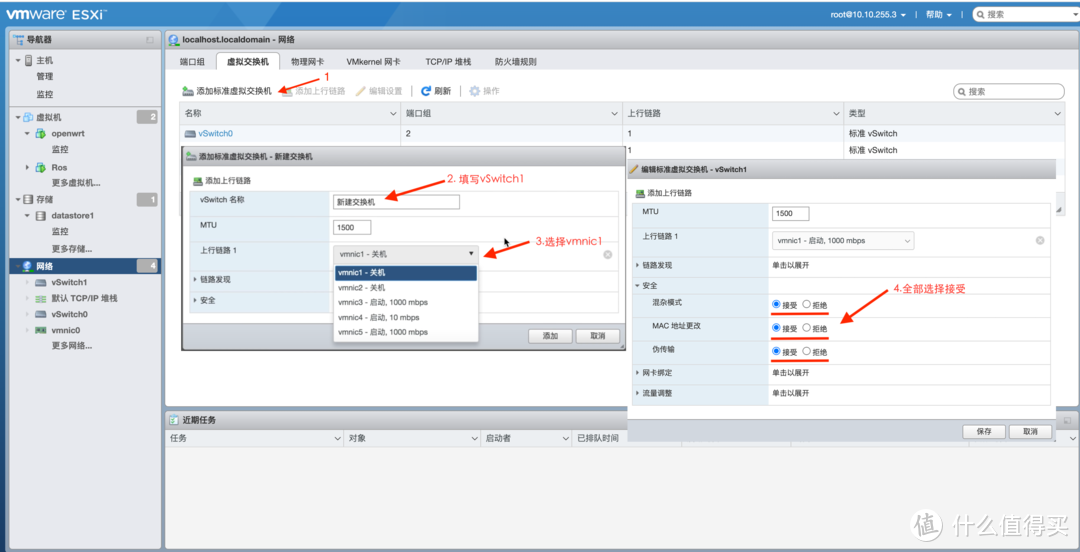Click Add (添加) button in new switch dialog
This screenshot has width=1080, height=552.
click(x=550, y=336)
